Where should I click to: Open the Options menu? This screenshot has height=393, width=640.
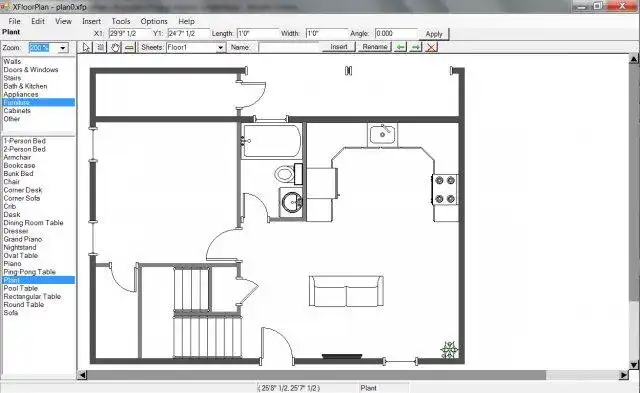point(154,21)
